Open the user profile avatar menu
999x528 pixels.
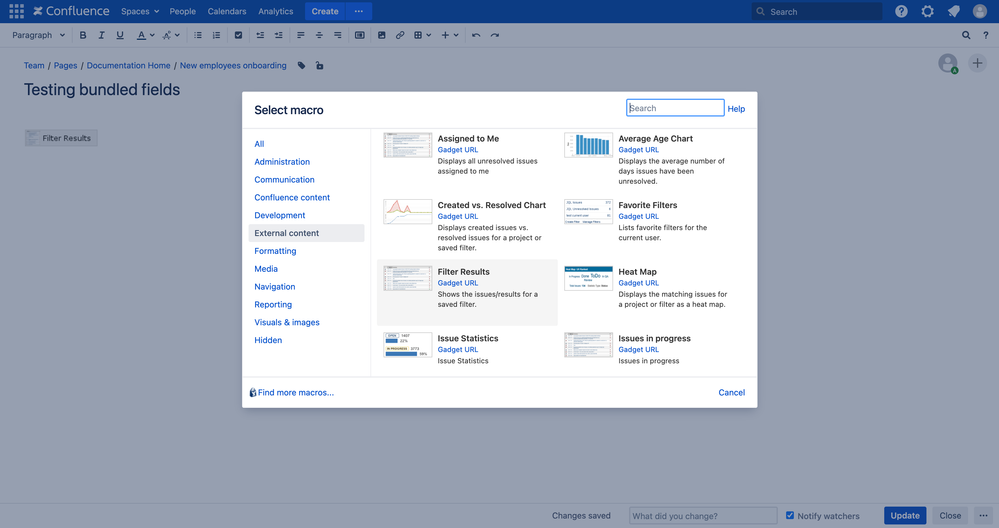[980, 11]
